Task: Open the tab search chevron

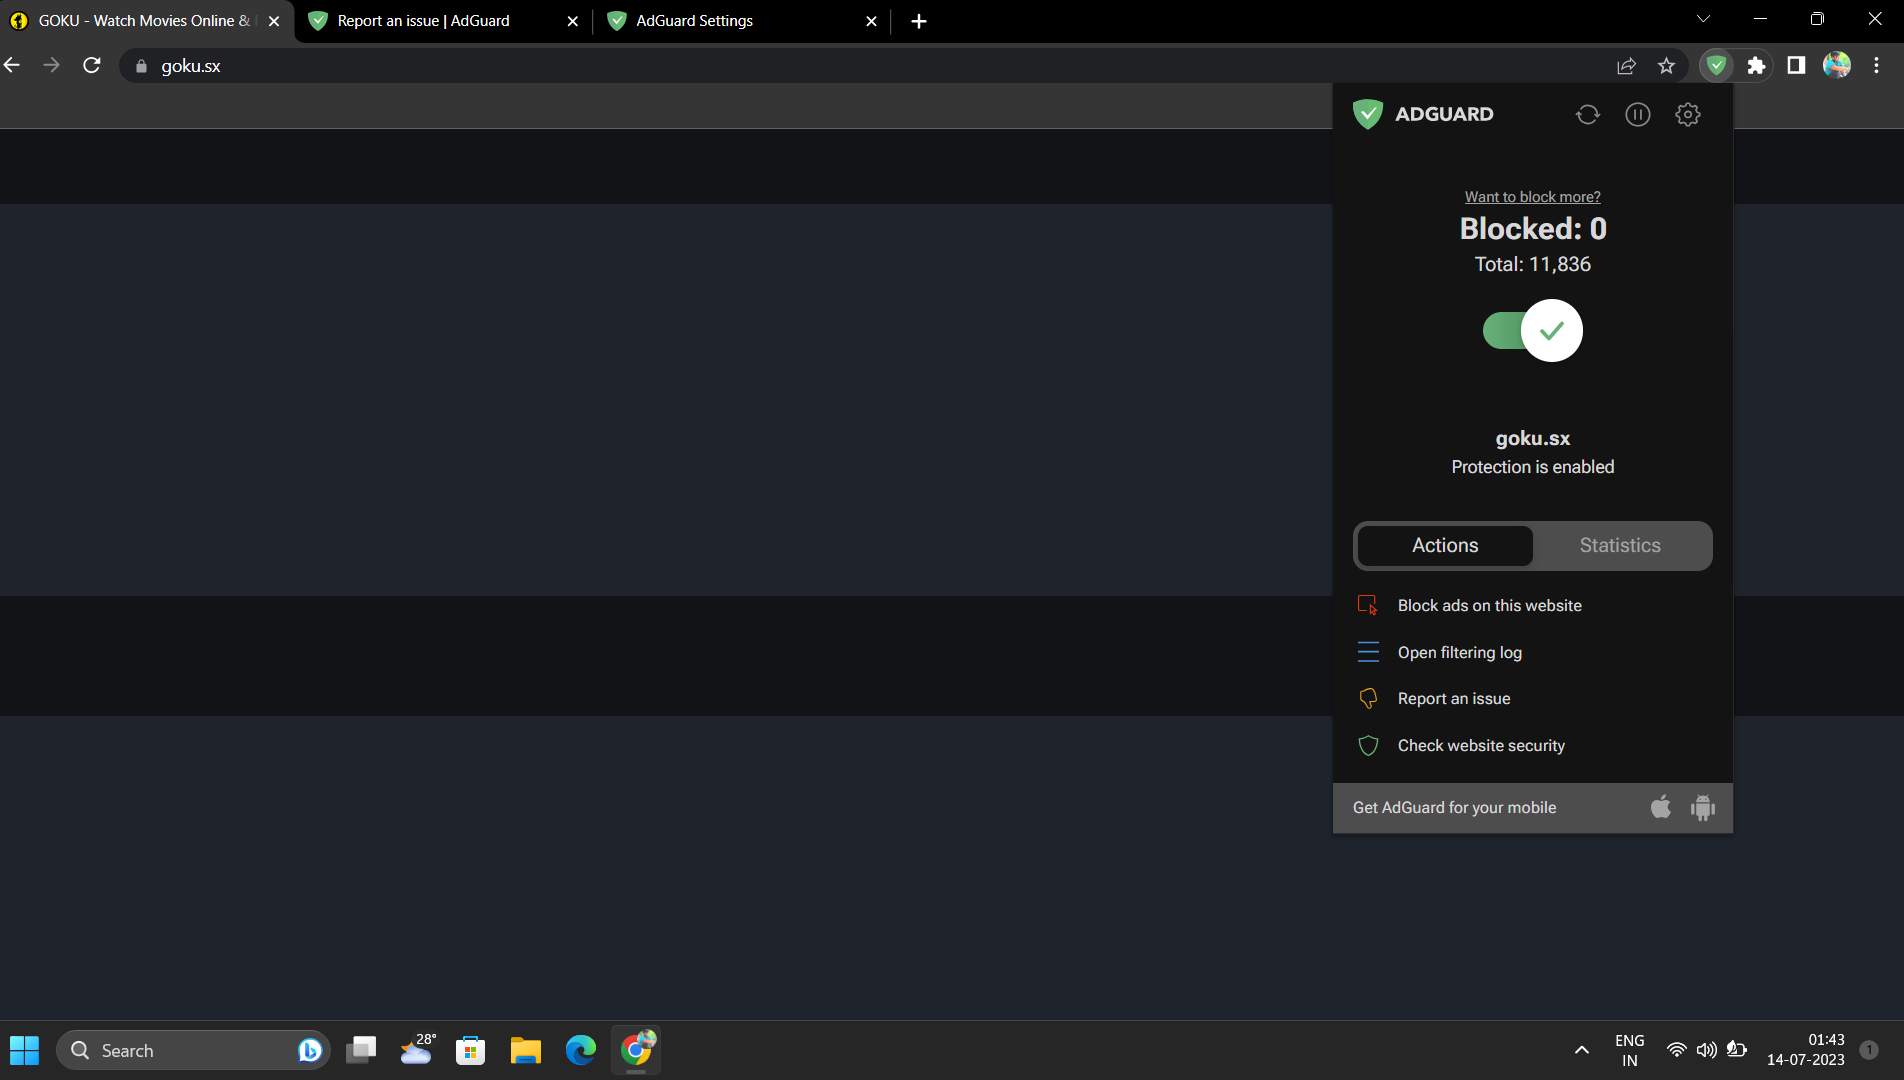Action: click(x=1703, y=18)
